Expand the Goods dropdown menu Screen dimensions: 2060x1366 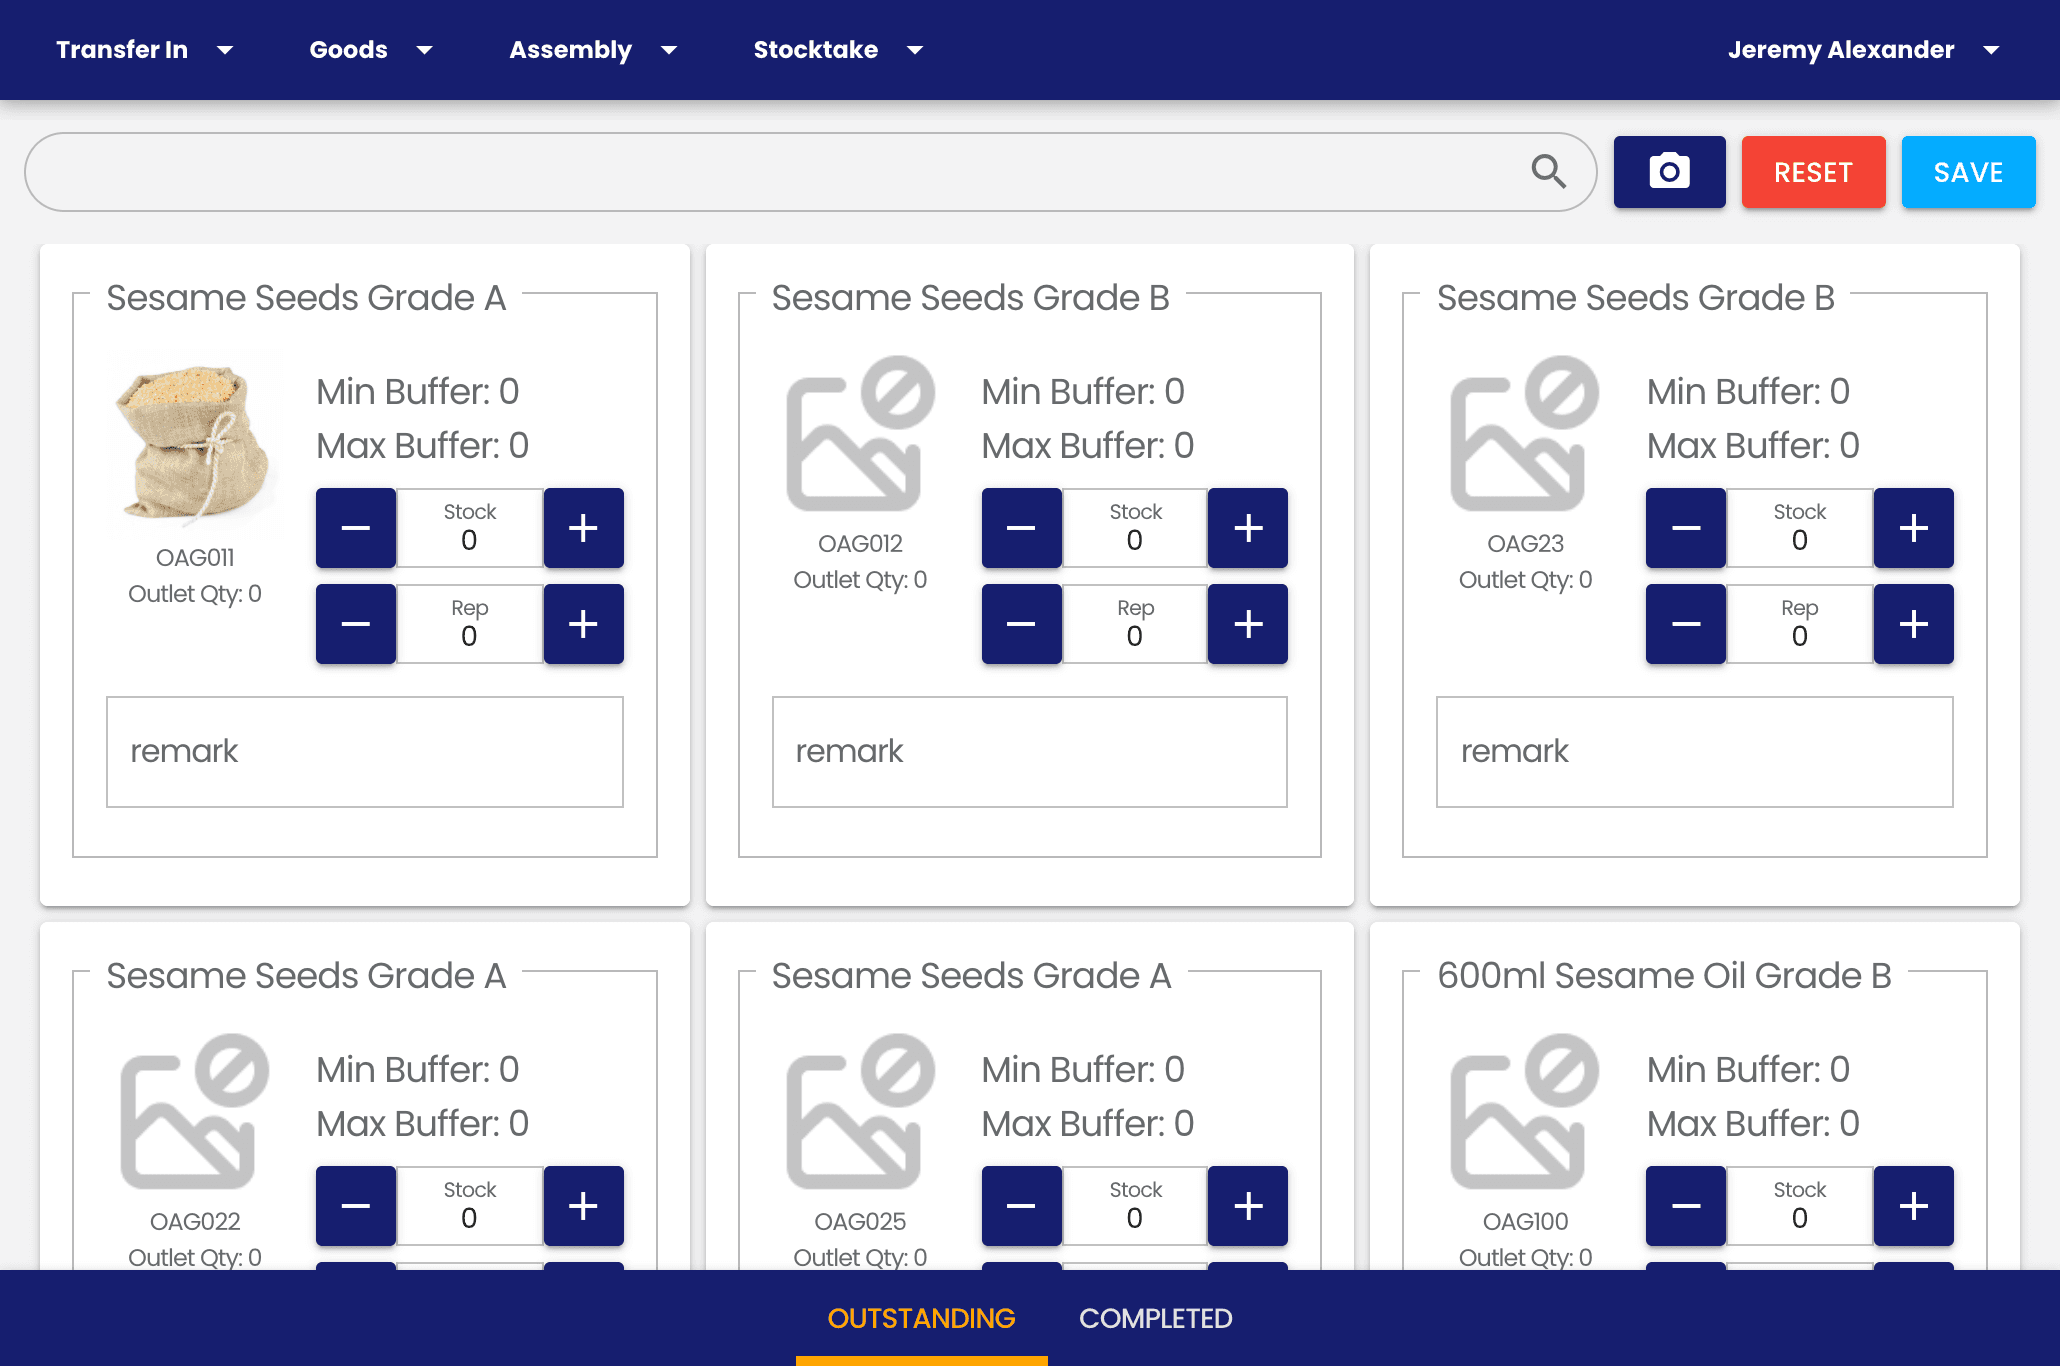coord(371,50)
